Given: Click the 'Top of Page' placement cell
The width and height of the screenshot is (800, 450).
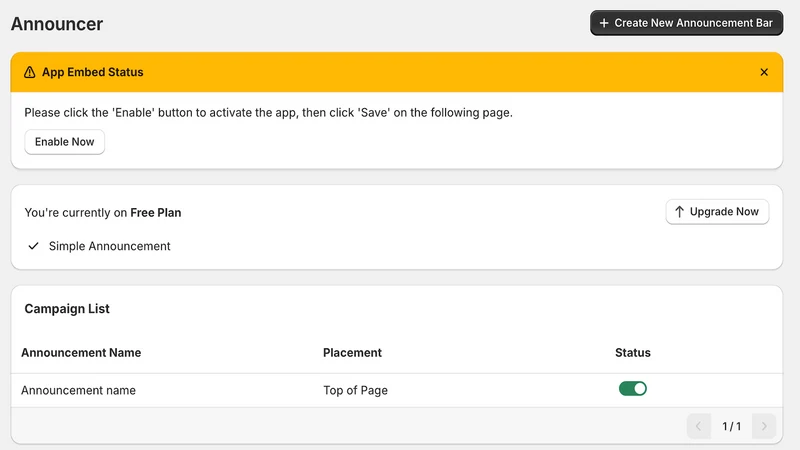Looking at the screenshot, I should pos(356,390).
